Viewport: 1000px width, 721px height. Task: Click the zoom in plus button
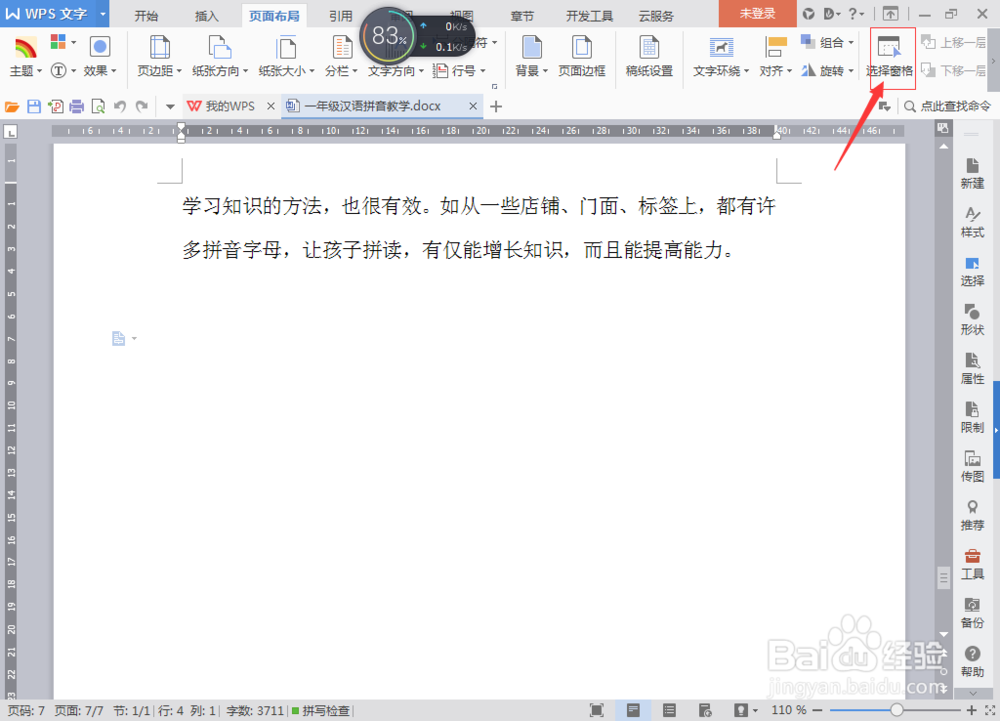pyautogui.click(x=971, y=710)
